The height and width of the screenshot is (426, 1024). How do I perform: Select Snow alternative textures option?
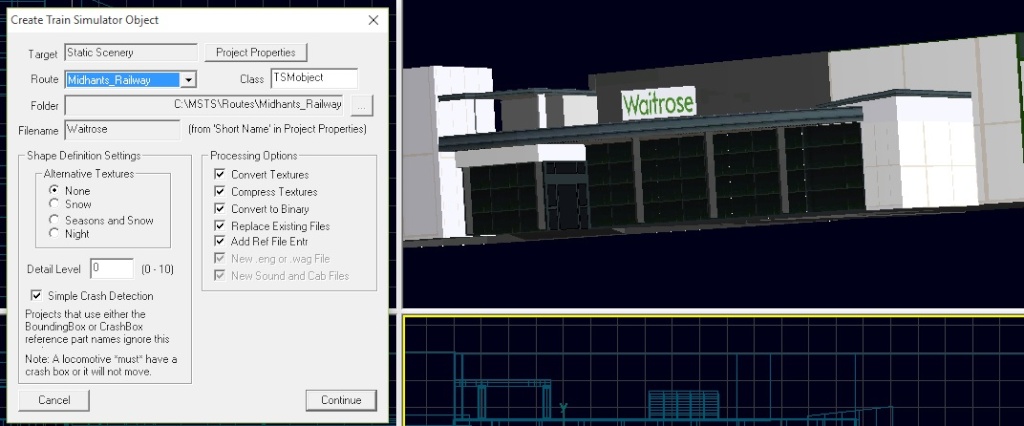[x=54, y=204]
